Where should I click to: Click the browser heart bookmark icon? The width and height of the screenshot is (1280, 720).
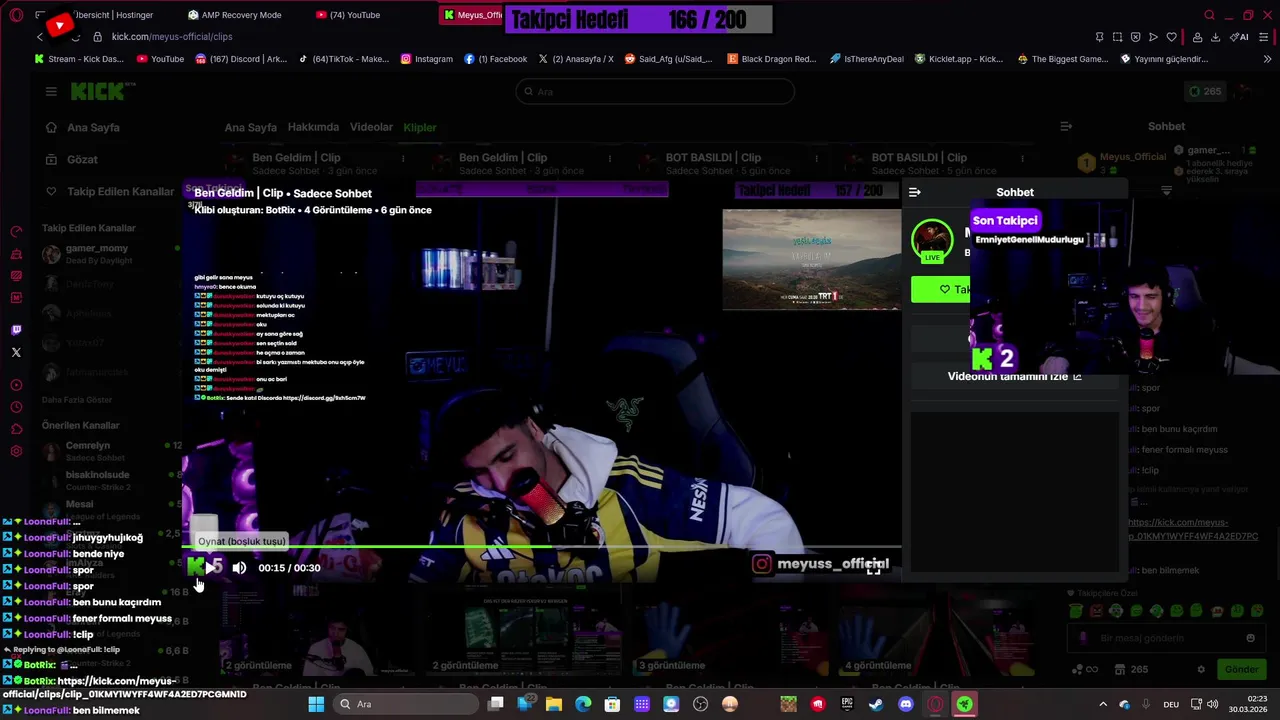pyautogui.click(x=1171, y=37)
